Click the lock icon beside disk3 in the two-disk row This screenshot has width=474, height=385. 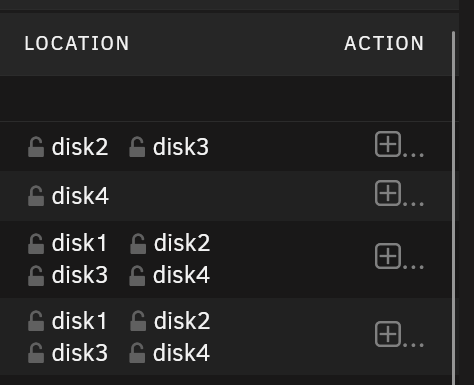[137, 147]
